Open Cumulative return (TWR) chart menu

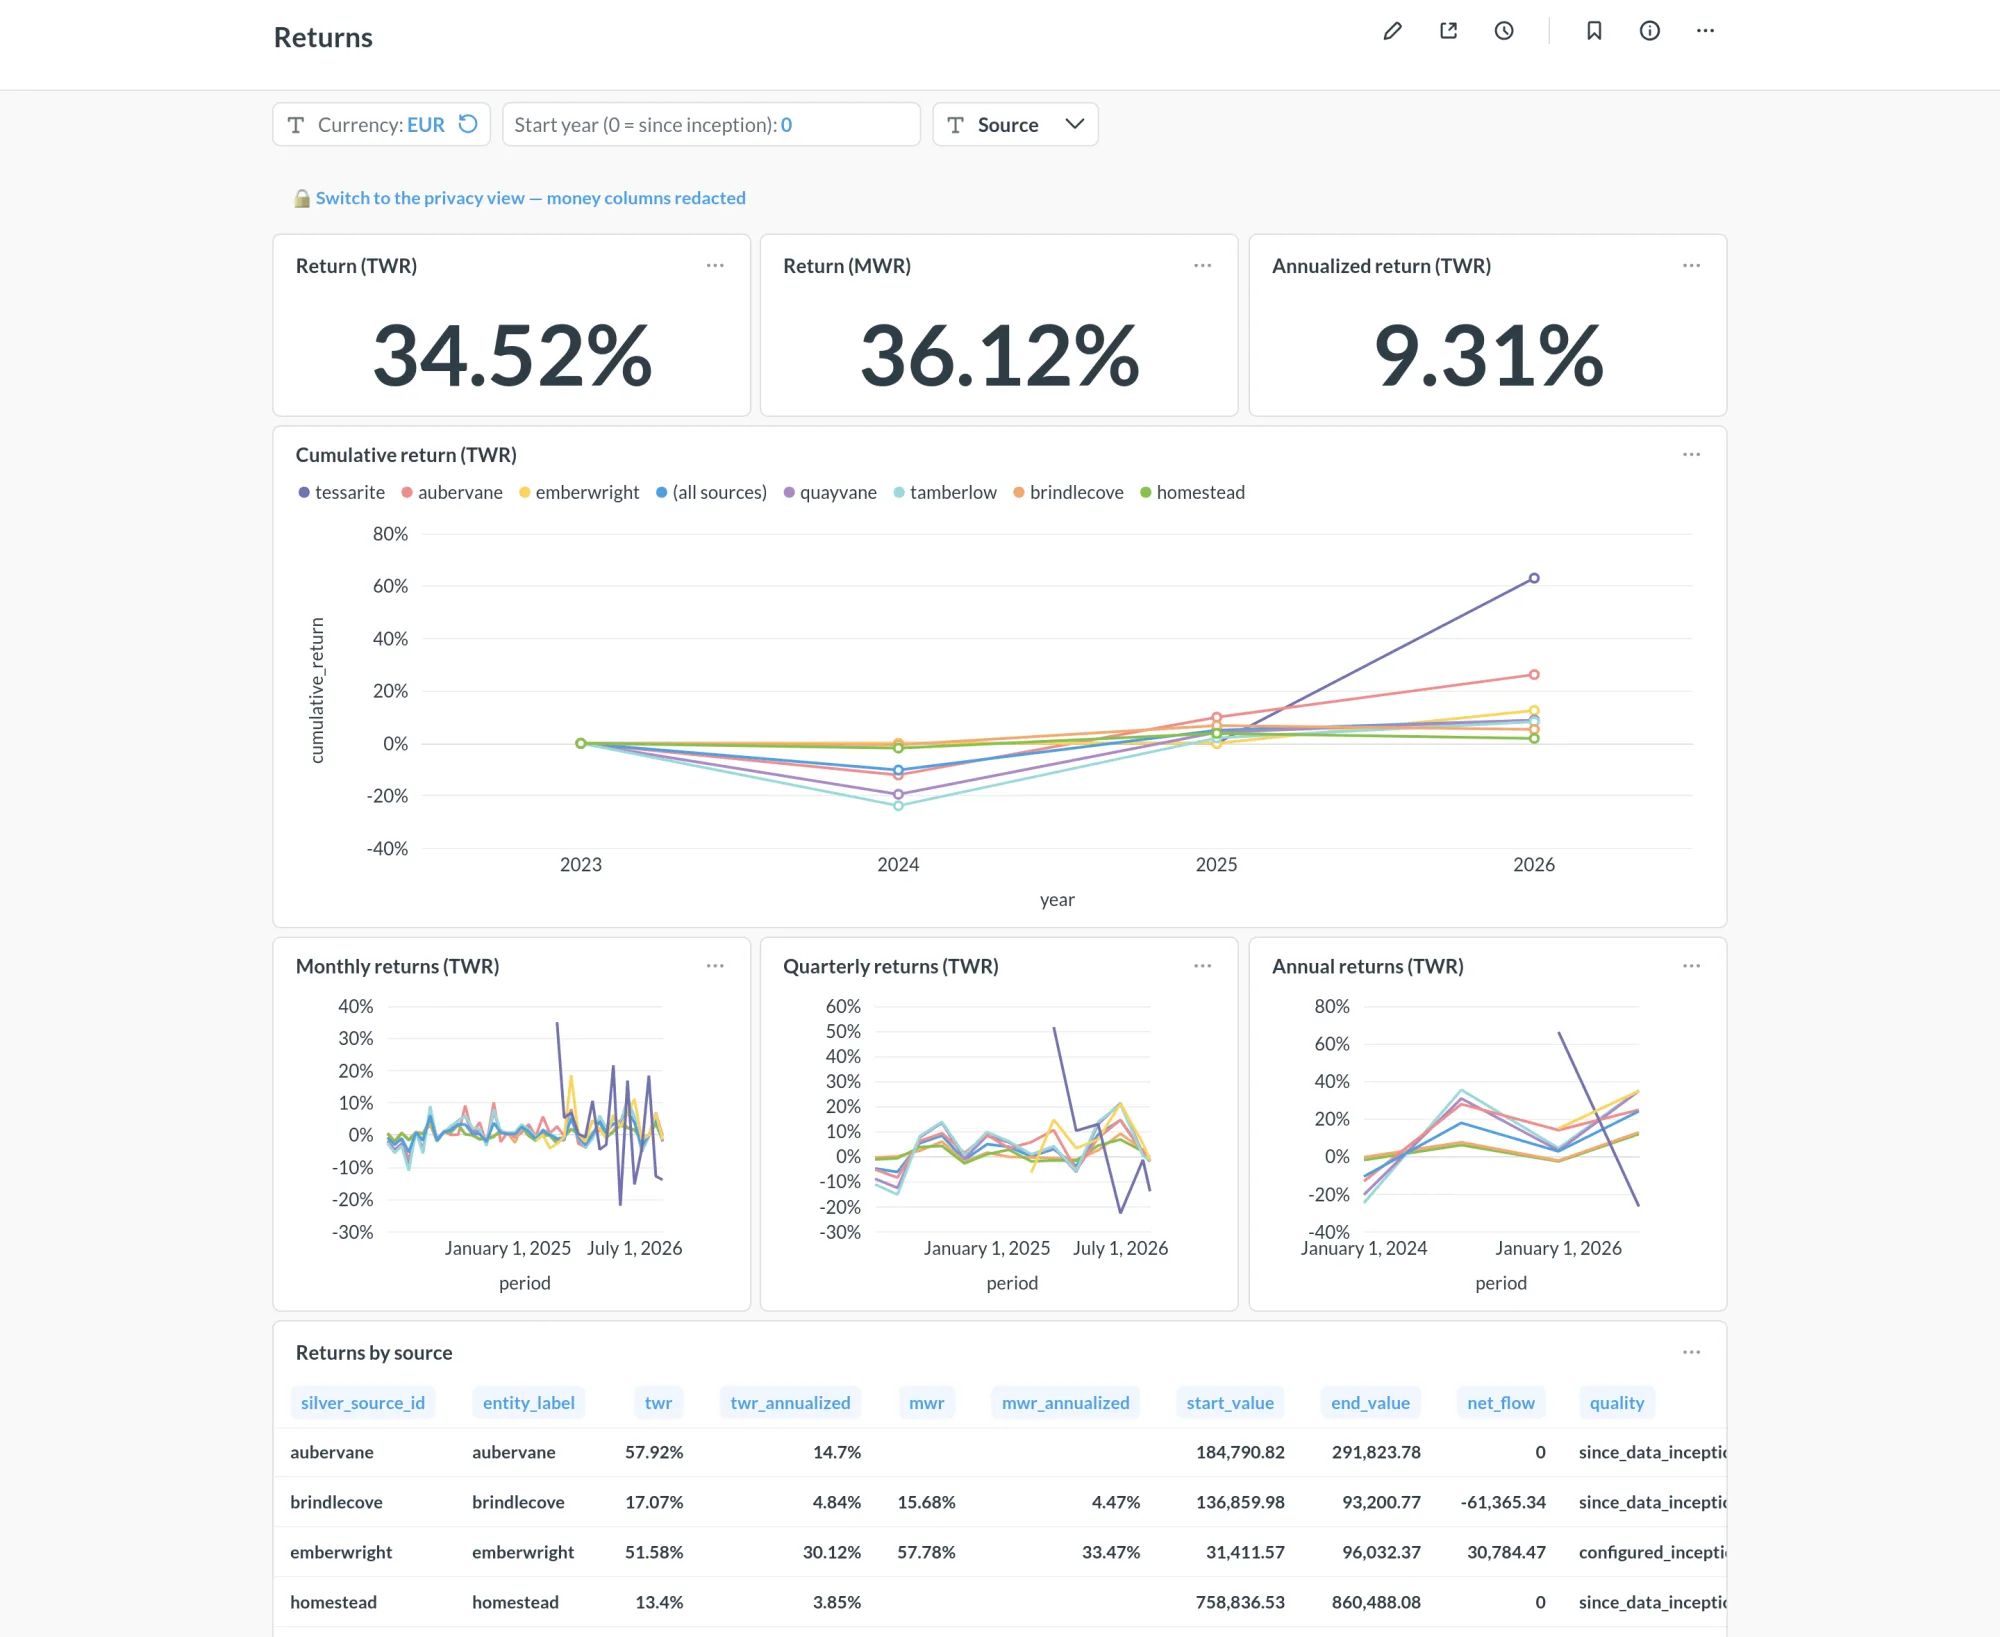tap(1692, 455)
